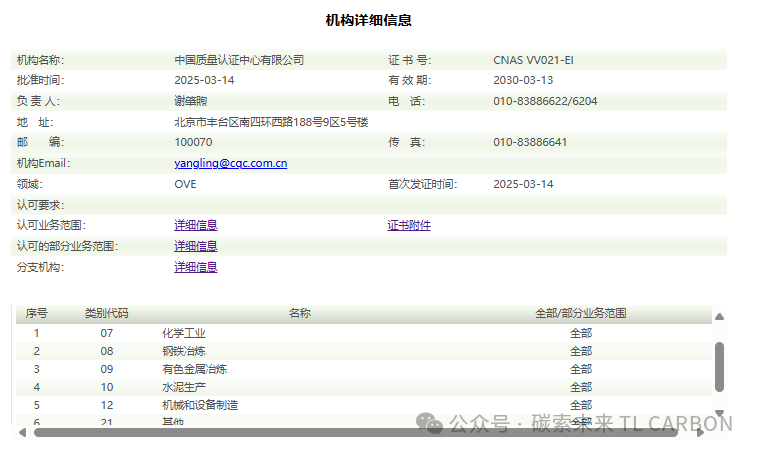Click the horizontal scrollbar thumb
757x454 pixels.
pyautogui.click(x=356, y=432)
